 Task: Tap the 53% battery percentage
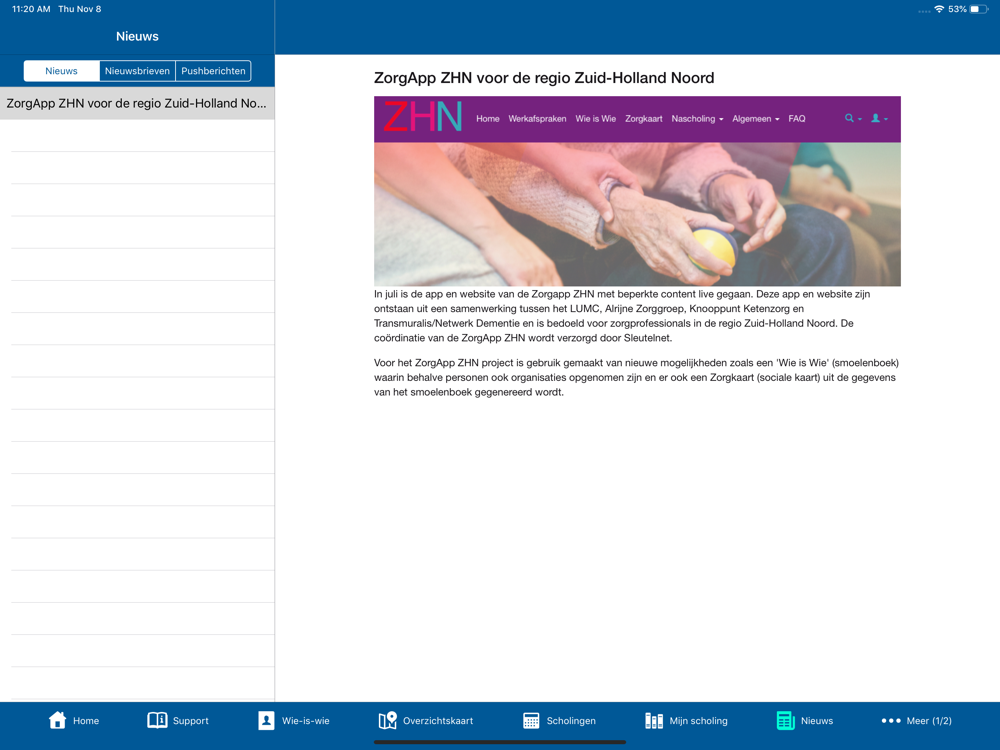(x=957, y=9)
